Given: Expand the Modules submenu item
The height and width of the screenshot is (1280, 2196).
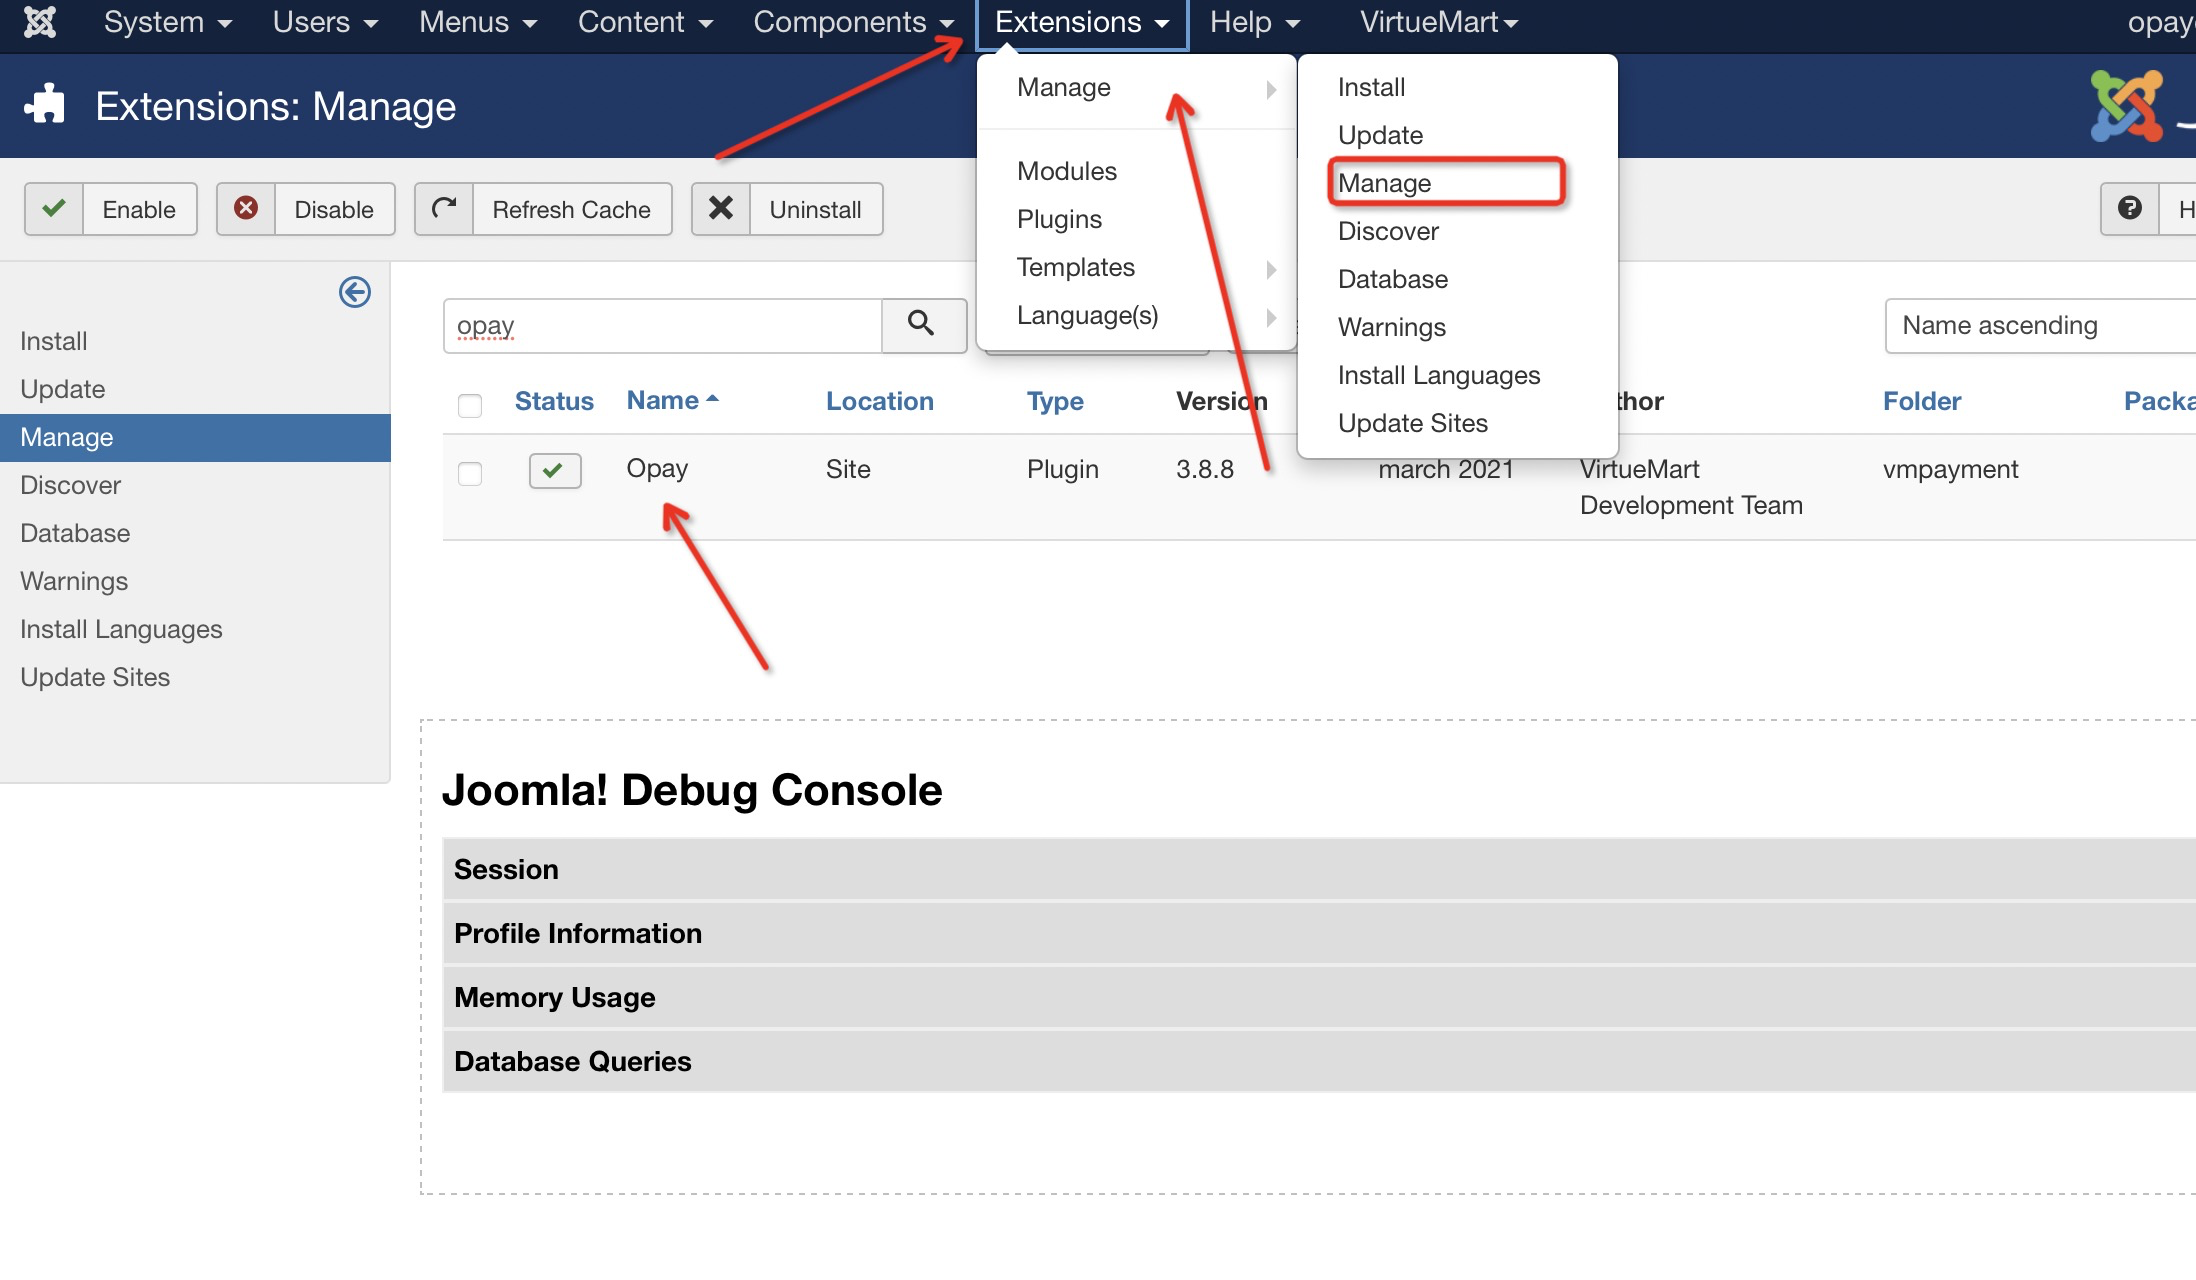Looking at the screenshot, I should 1067,169.
